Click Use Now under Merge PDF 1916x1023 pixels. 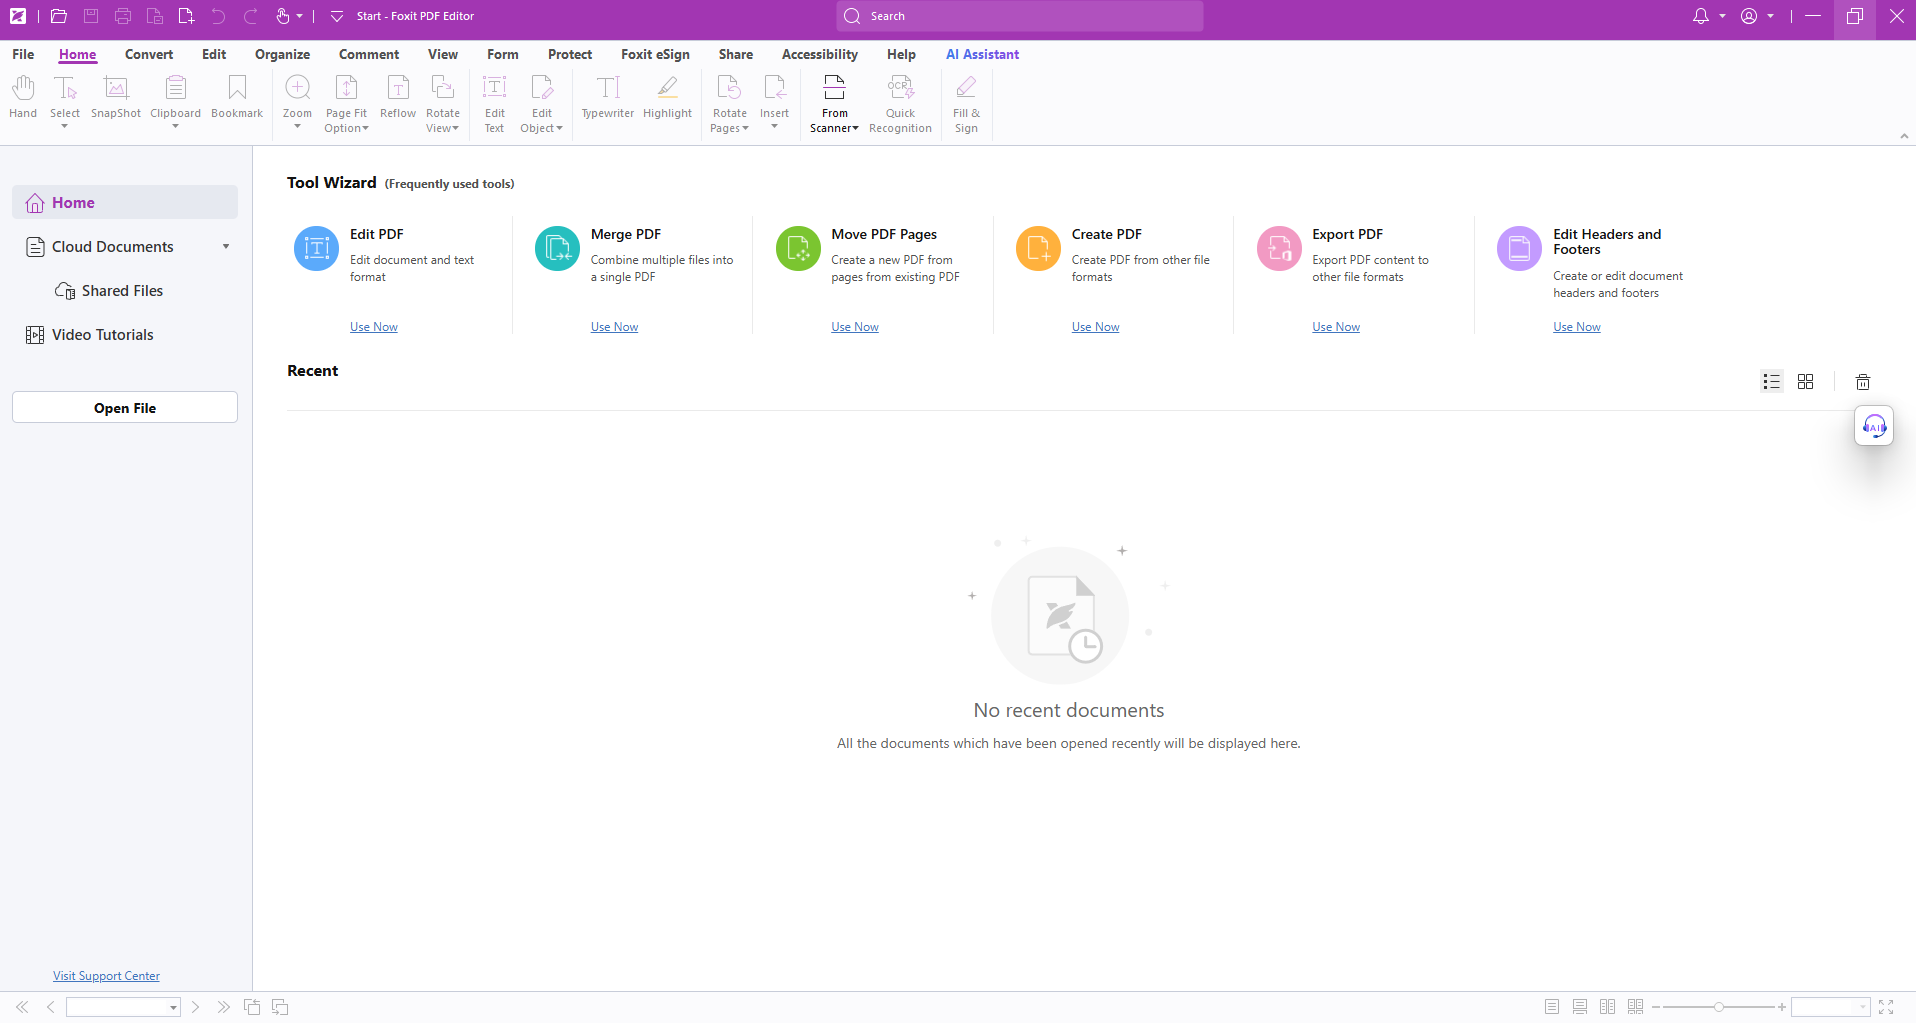coord(614,327)
